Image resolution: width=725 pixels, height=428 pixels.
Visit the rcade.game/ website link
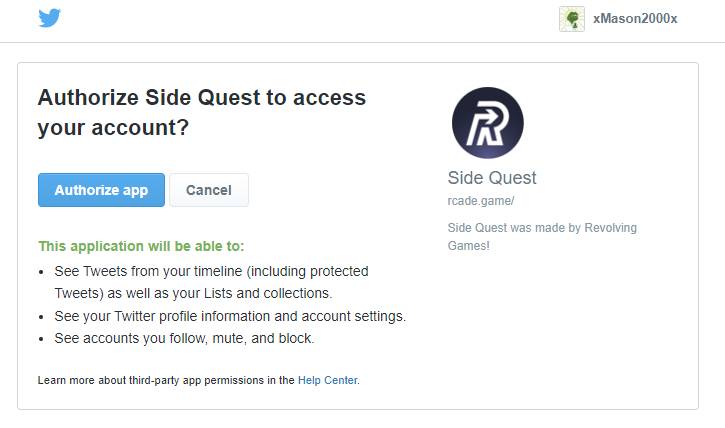click(481, 201)
